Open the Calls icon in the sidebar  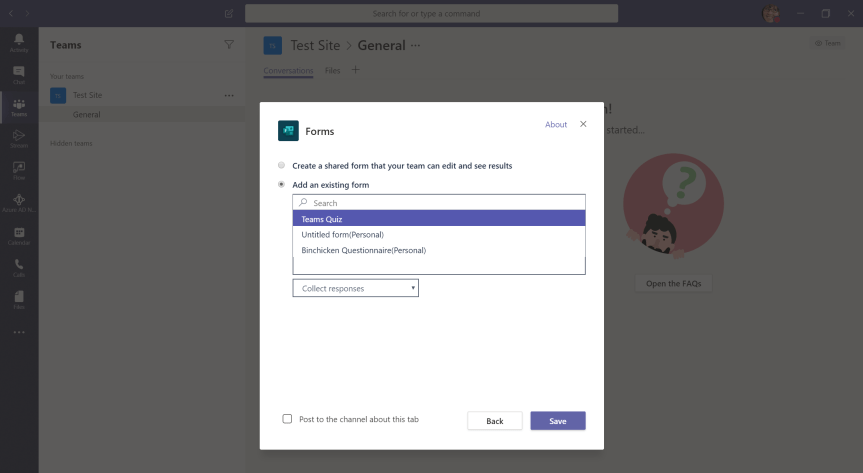point(19,267)
